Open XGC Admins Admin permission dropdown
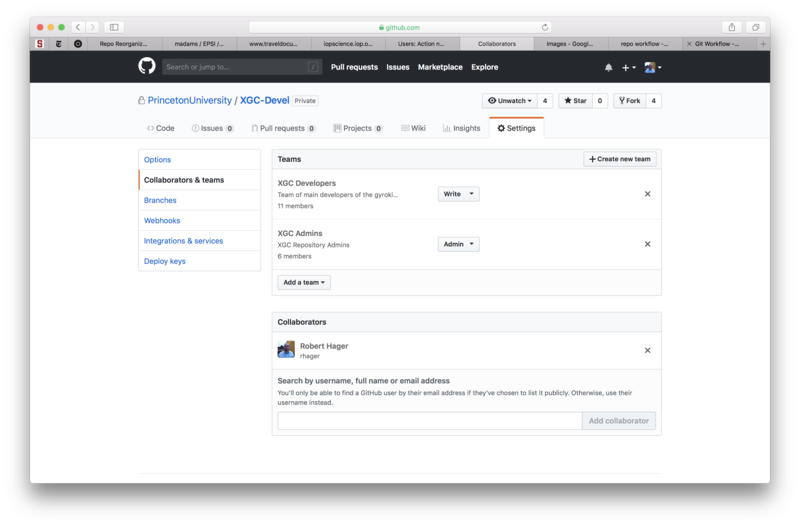The image size is (800, 526). pyautogui.click(x=458, y=244)
